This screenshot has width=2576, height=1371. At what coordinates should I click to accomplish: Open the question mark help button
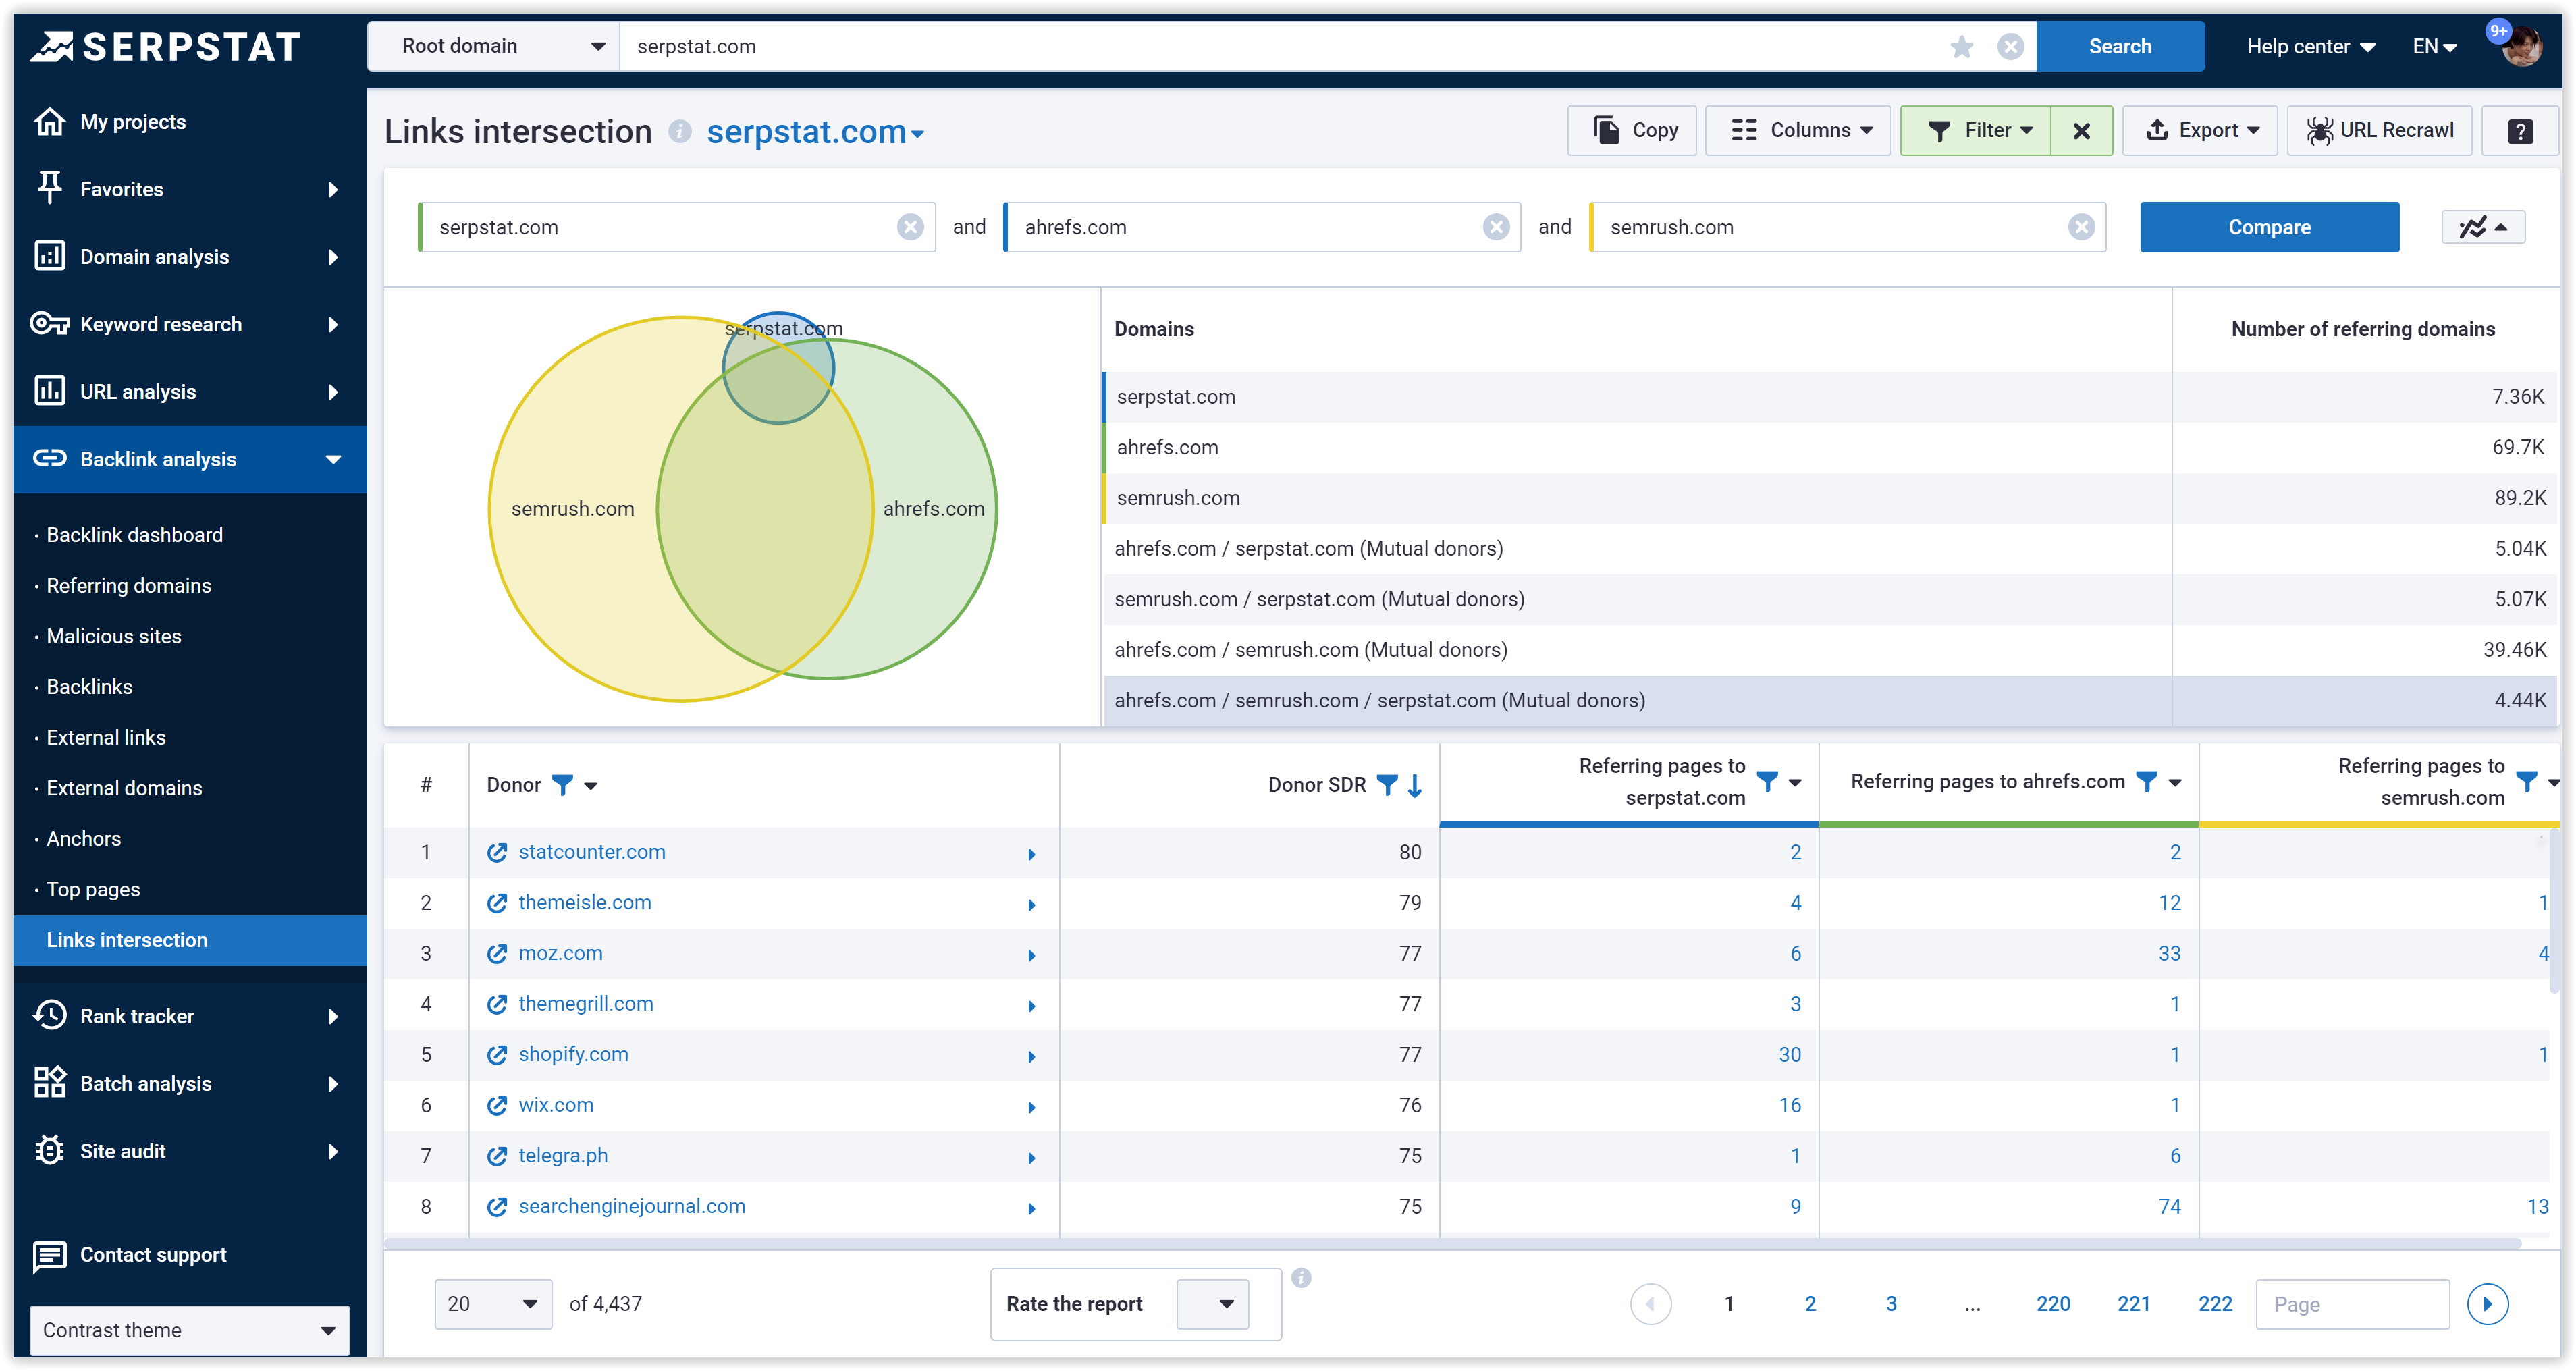pyautogui.click(x=2520, y=131)
